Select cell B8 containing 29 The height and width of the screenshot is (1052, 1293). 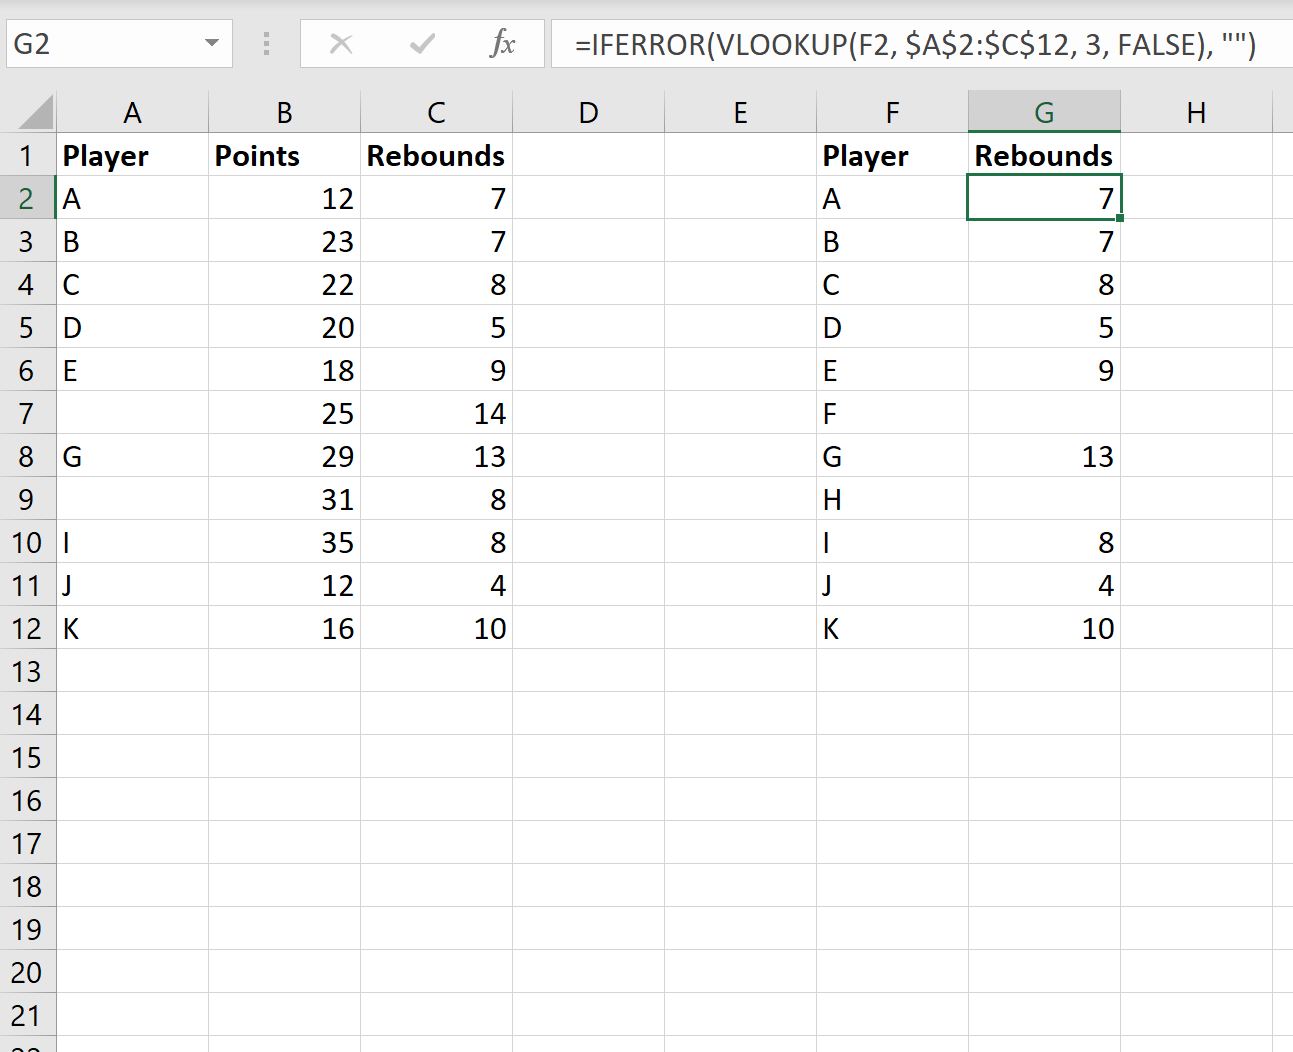(x=283, y=456)
